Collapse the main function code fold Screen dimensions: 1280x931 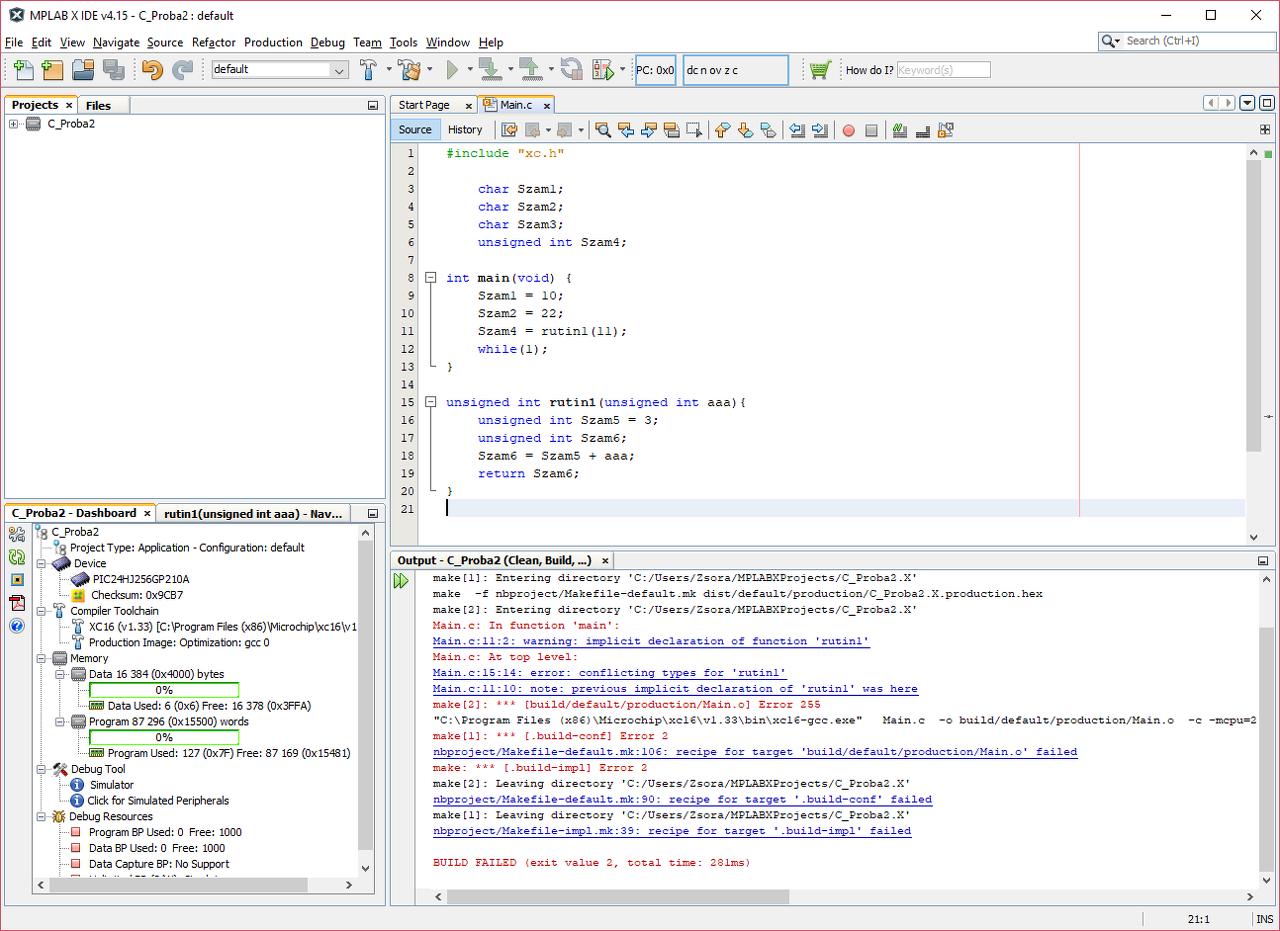[430, 278]
